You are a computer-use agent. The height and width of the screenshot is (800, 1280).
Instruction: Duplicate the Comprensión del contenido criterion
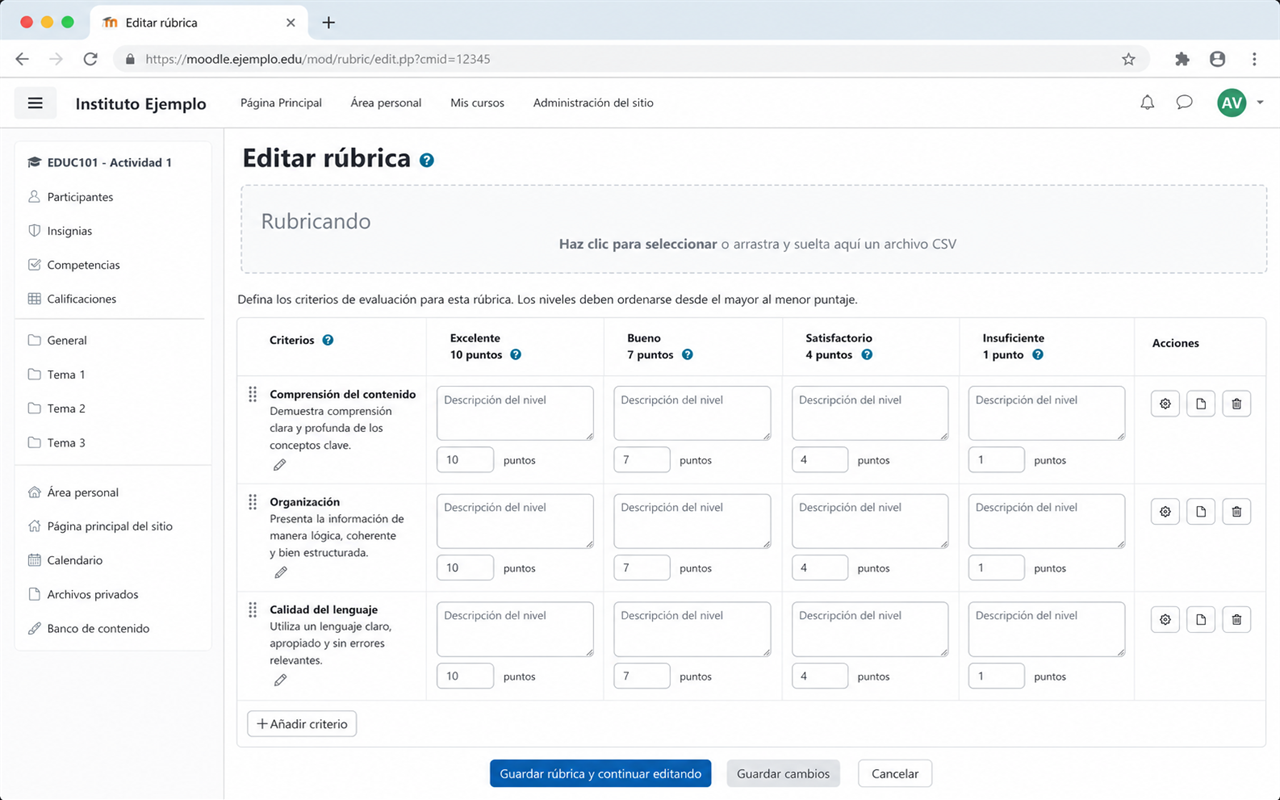click(1201, 404)
